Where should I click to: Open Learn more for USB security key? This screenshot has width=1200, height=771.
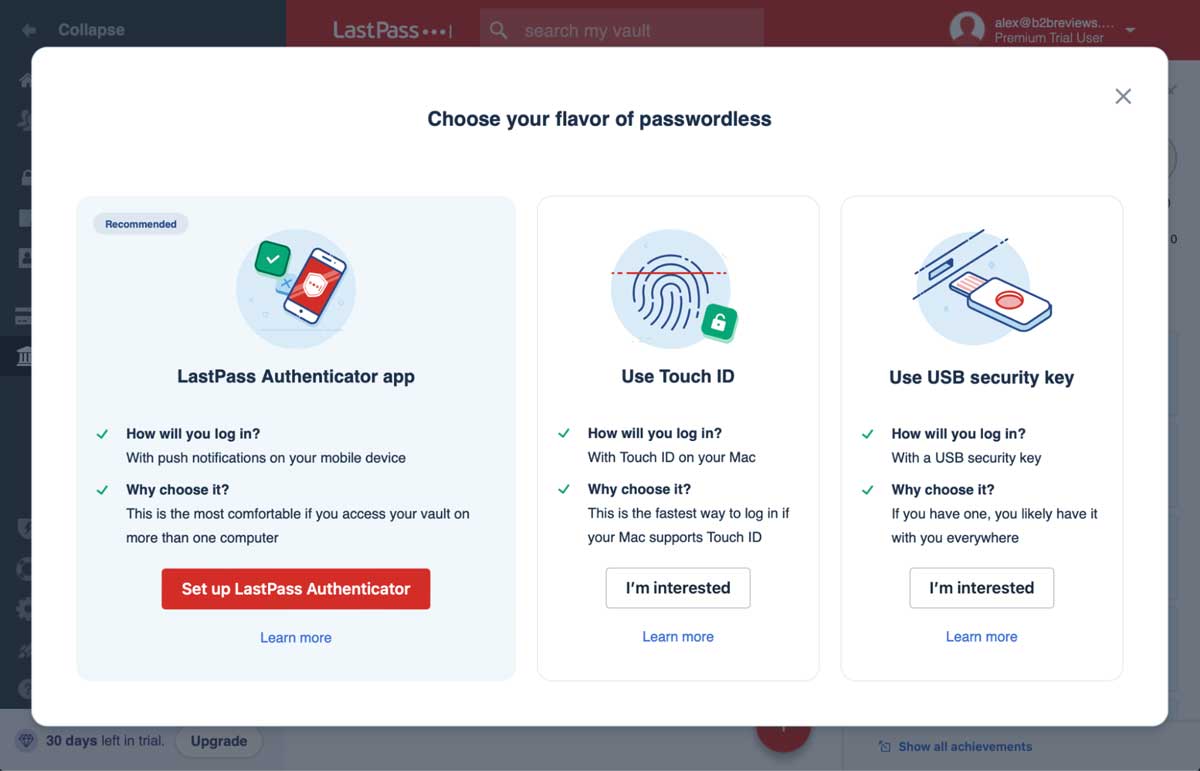click(981, 636)
